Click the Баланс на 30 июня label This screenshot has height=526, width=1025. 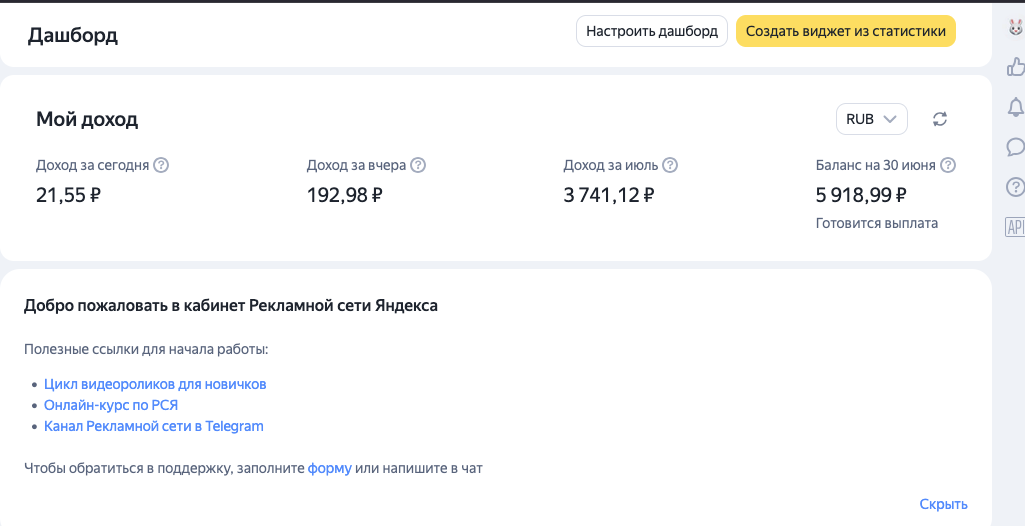tap(876, 165)
